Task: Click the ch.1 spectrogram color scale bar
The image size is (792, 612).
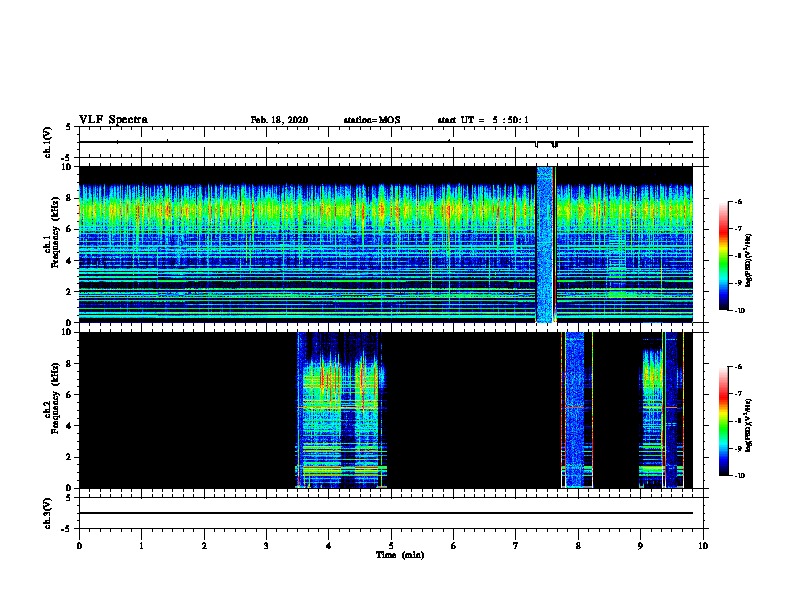Action: tap(723, 256)
